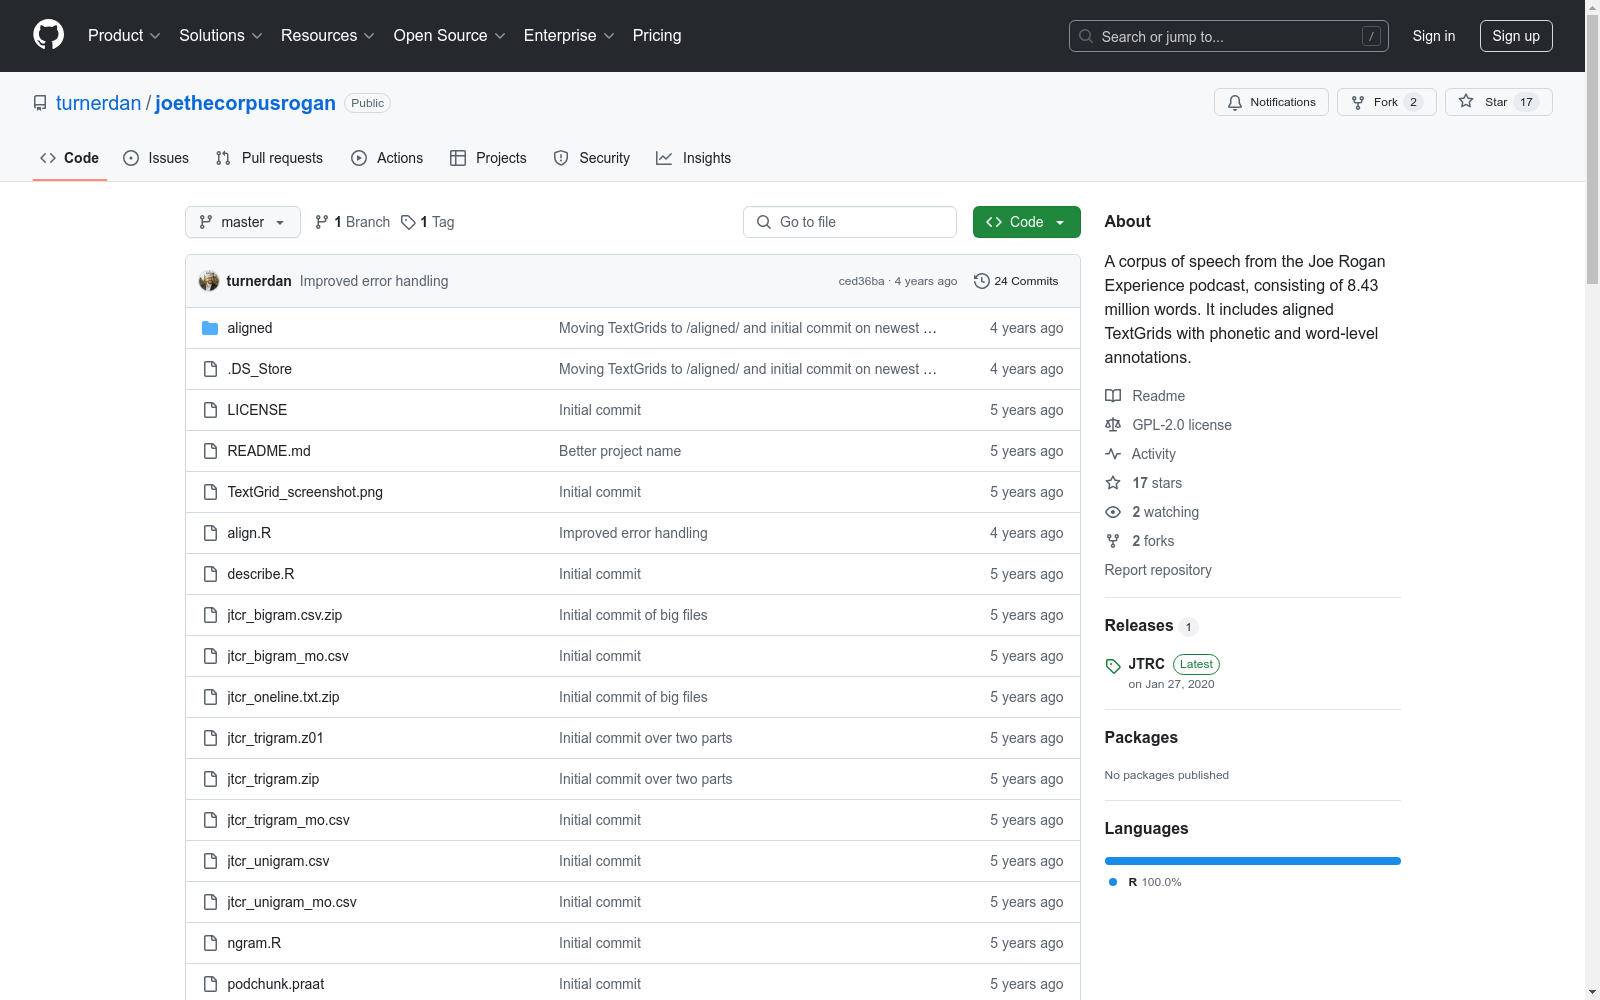The width and height of the screenshot is (1600, 1000).
Task: Click Report repository link
Action: click(x=1158, y=570)
